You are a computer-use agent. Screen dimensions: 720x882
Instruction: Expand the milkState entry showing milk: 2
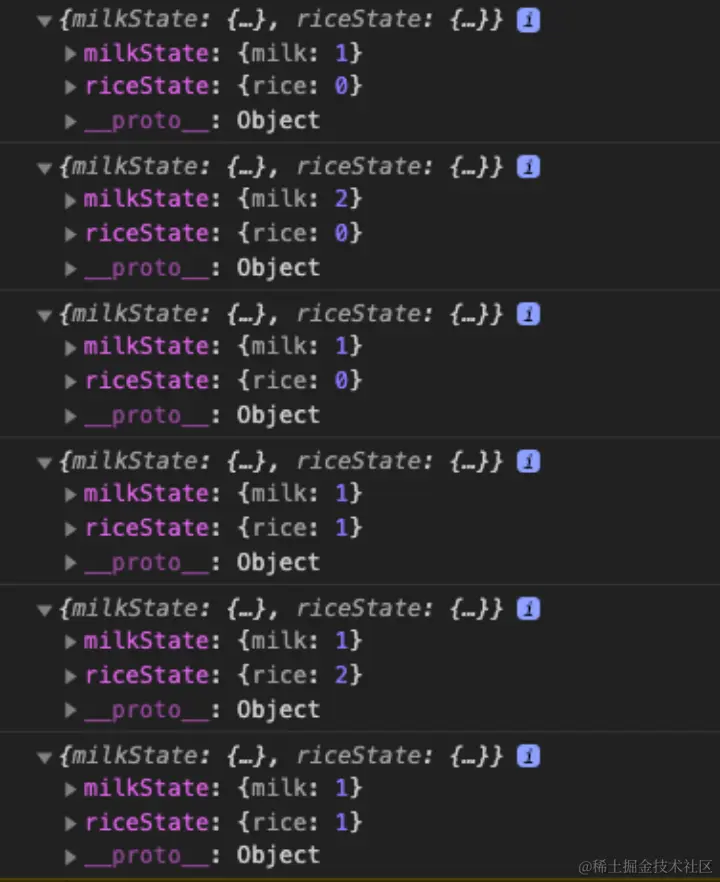pyautogui.click(x=70, y=200)
